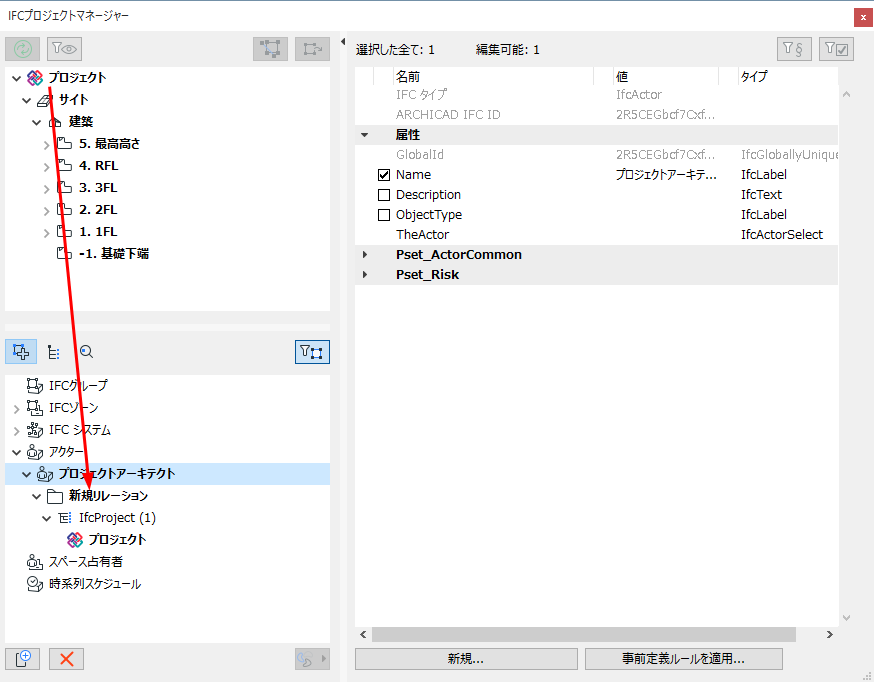The width and height of the screenshot is (874, 682).
Task: Click the greyed relation dropdown icon bottom
Action: (x=312, y=659)
